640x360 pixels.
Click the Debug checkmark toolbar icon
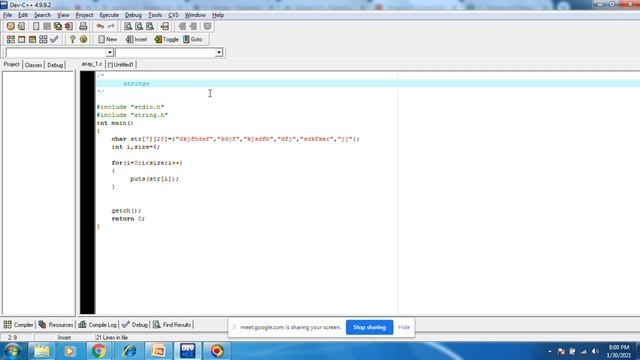point(54,39)
